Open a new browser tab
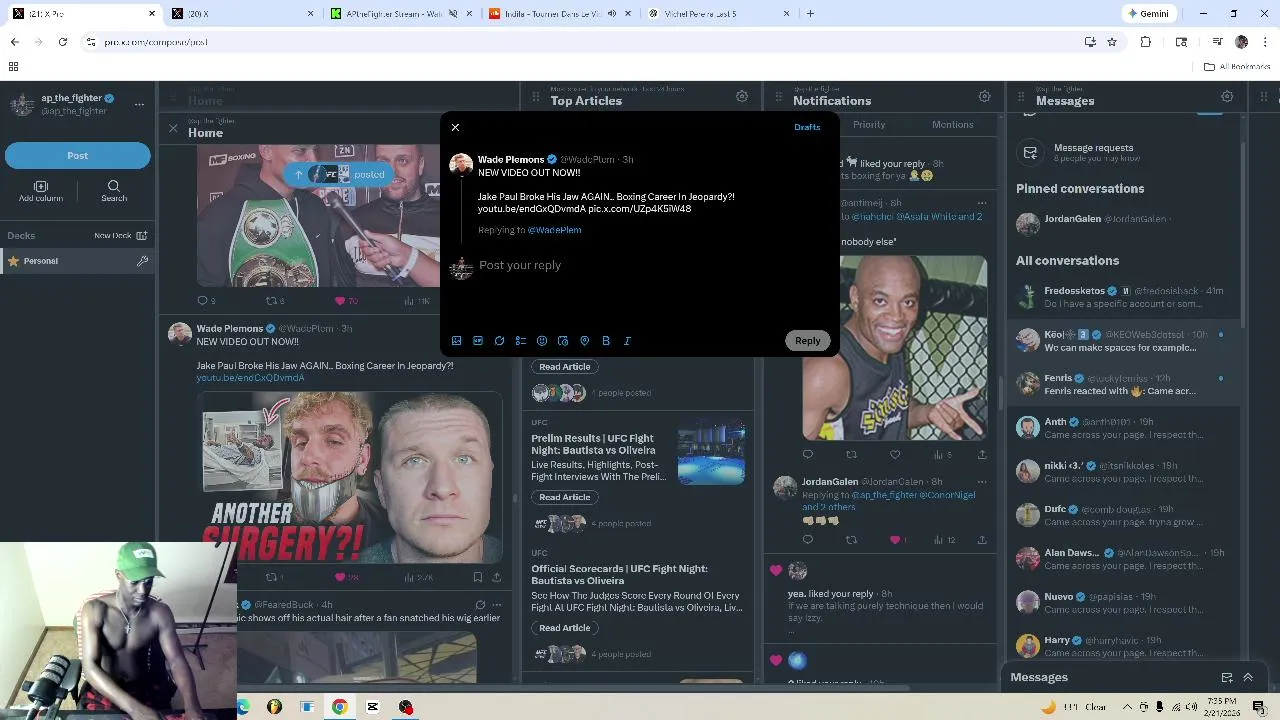This screenshot has width=1280, height=720. click(x=810, y=14)
